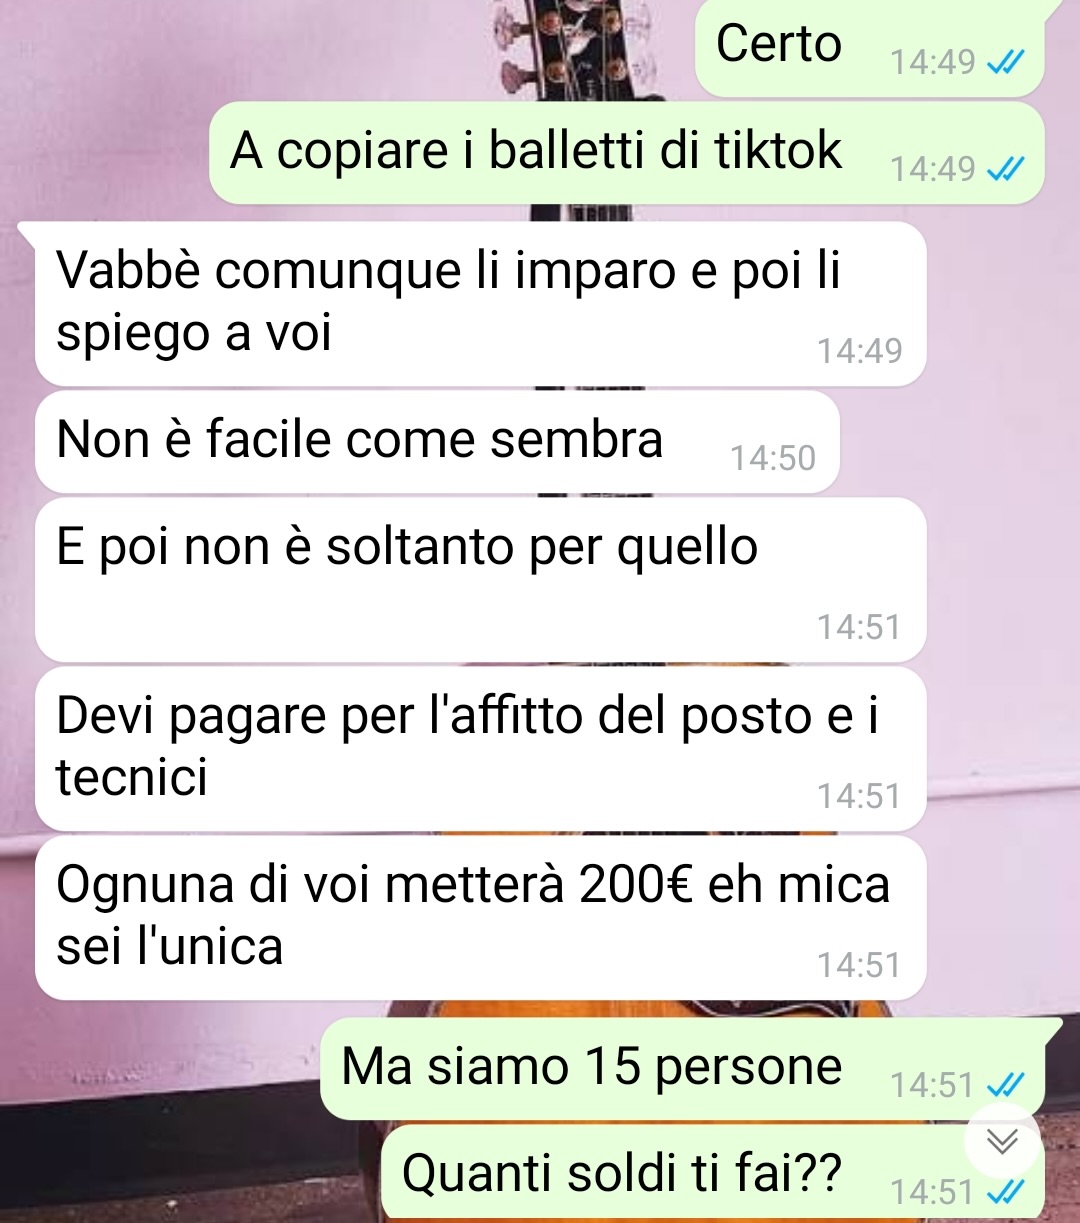Click the blue ticks beside 'A copiare i balletti di tiktok'

[x=1005, y=170]
